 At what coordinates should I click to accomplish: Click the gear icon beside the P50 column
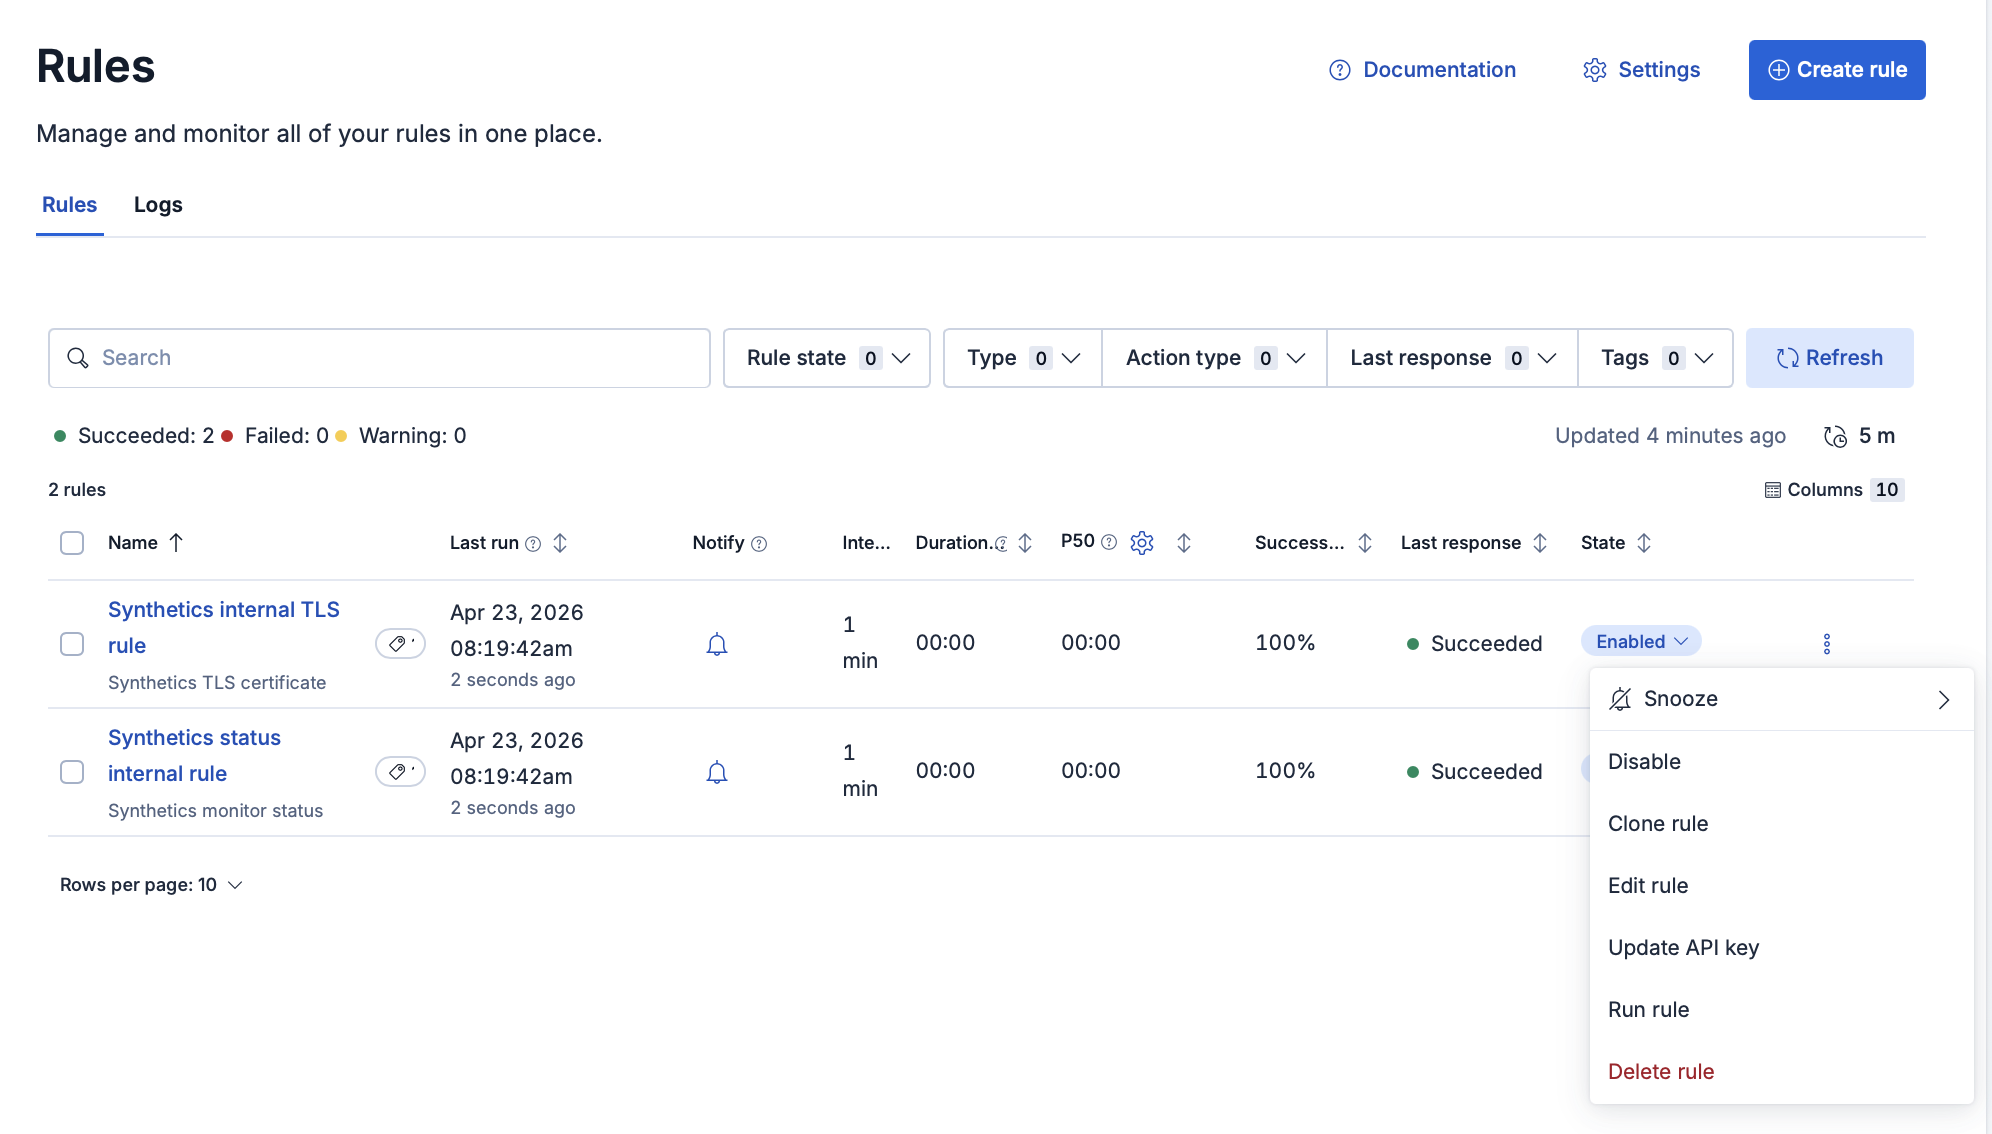click(1142, 542)
